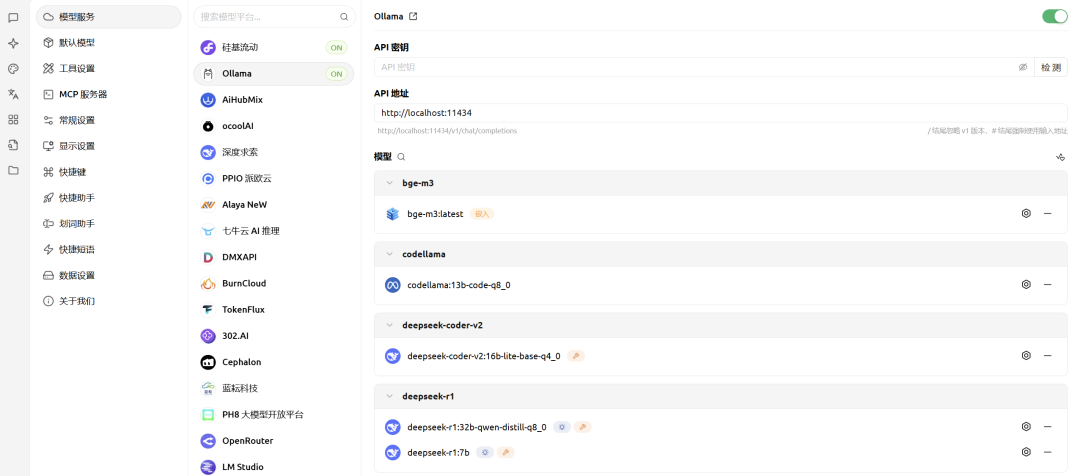Open 模型服务 settings section
This screenshot has height=476, width=1080.
click(108, 17)
